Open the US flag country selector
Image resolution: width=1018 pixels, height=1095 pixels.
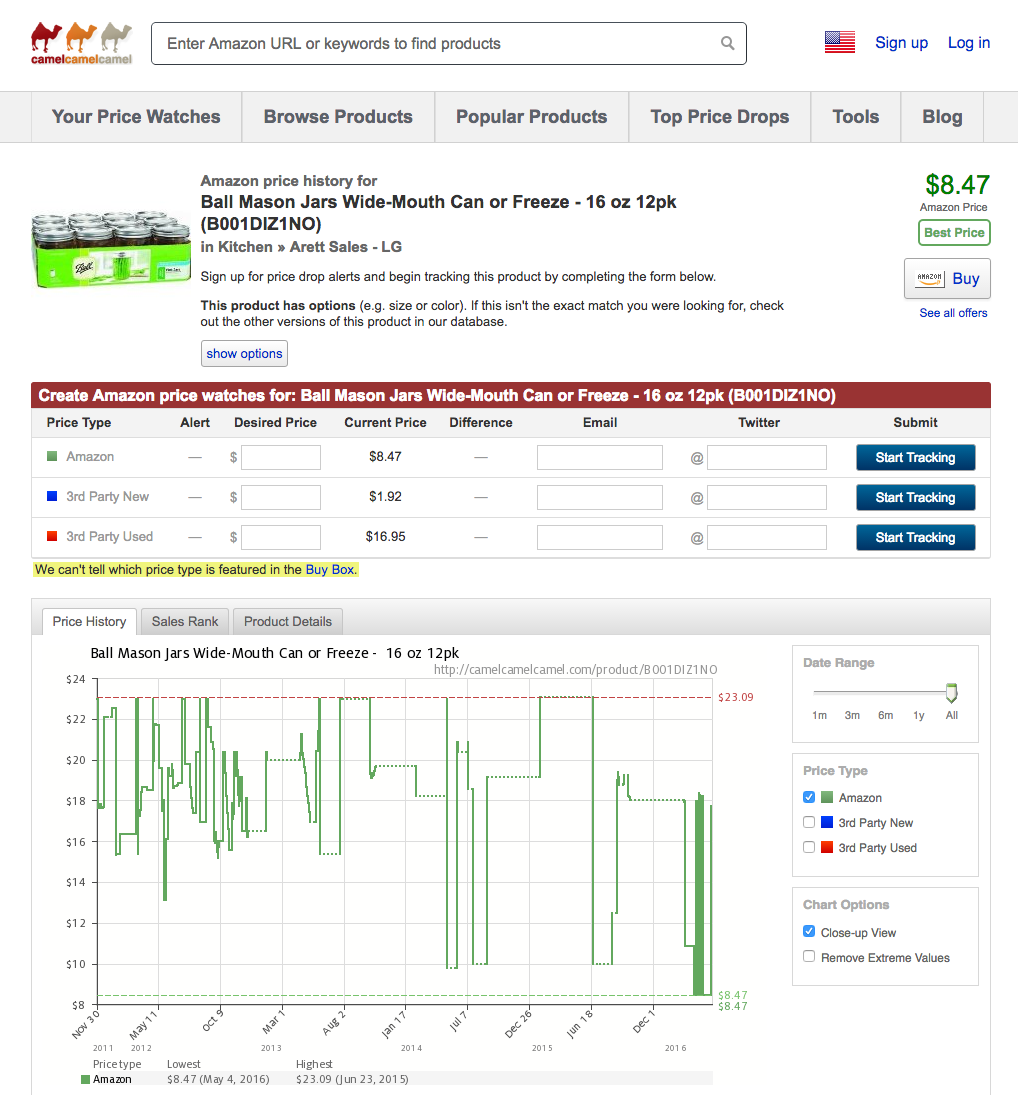coord(839,43)
